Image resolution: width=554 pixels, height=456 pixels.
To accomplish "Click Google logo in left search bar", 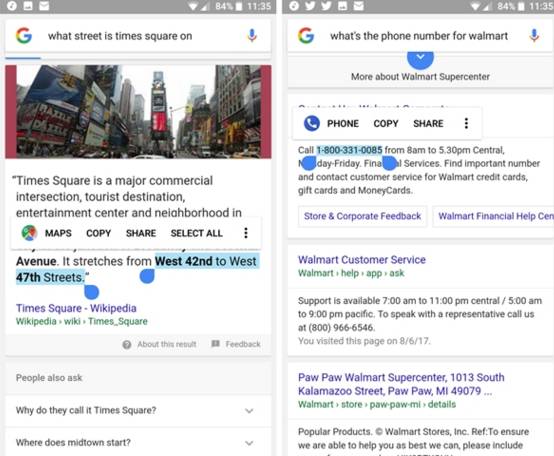I will click(x=24, y=36).
